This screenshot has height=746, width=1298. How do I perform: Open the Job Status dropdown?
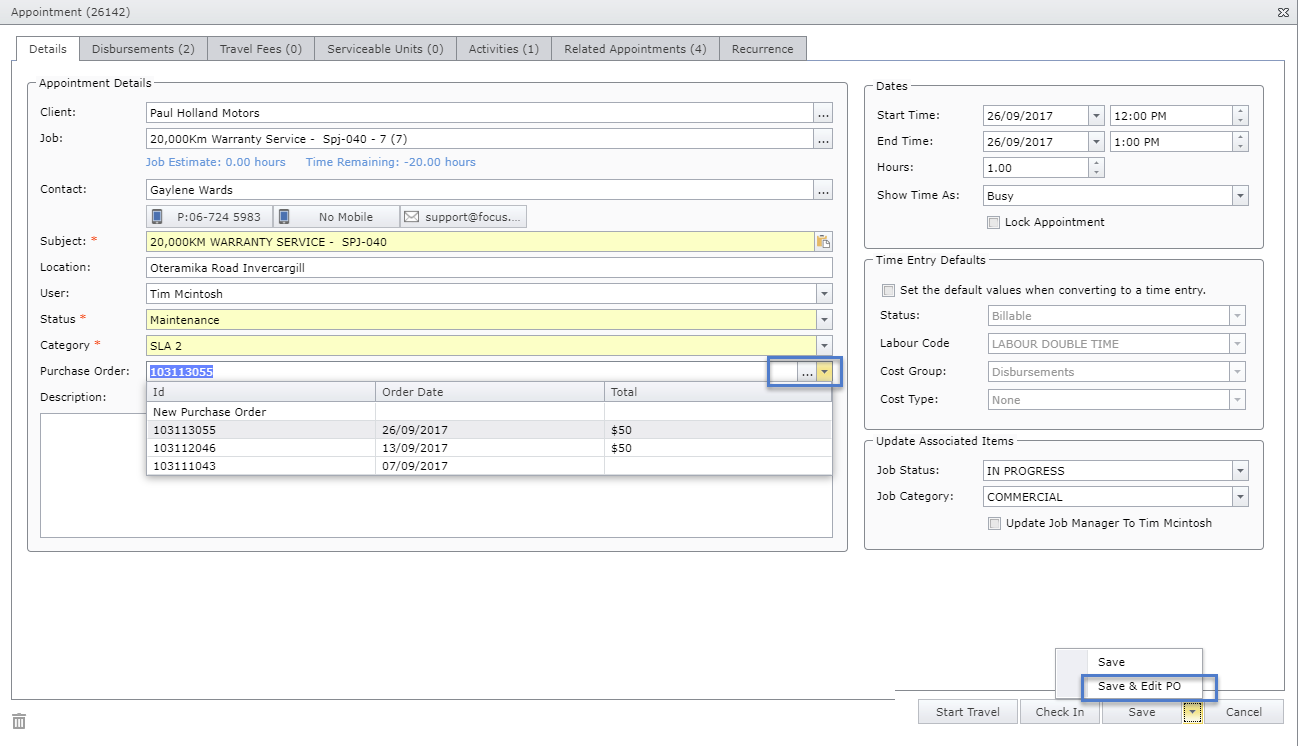click(1240, 471)
